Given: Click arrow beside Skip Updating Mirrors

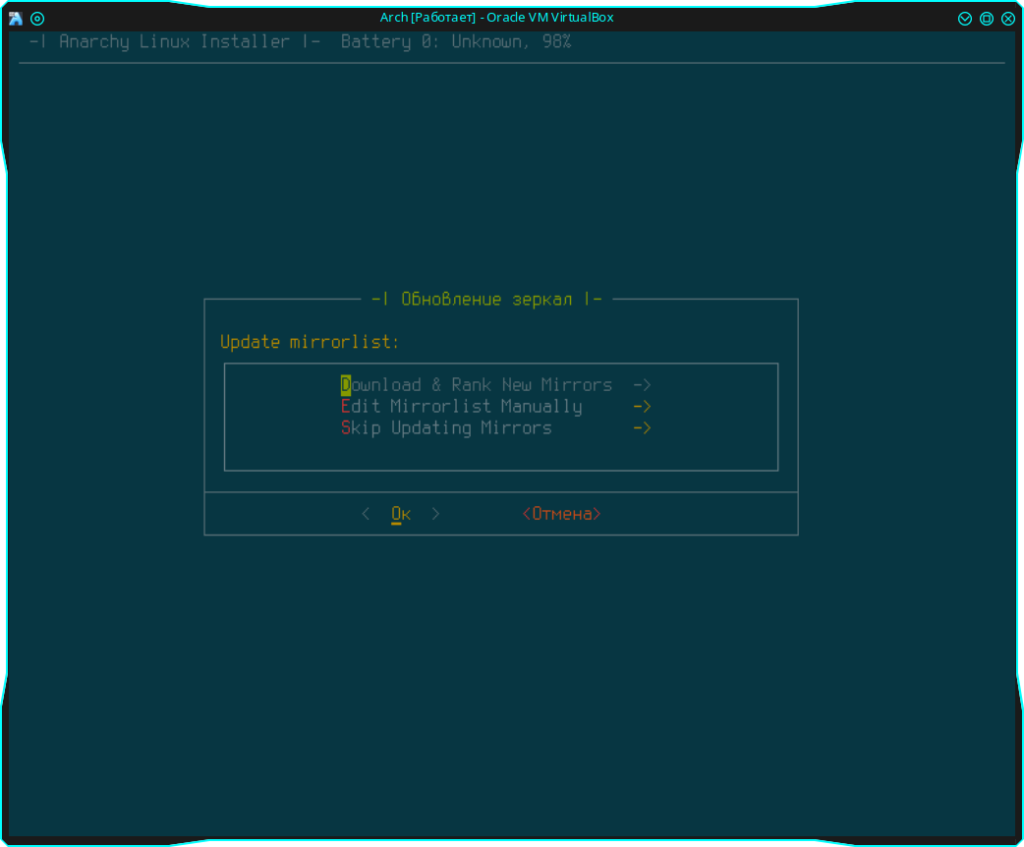Looking at the screenshot, I should [642, 428].
